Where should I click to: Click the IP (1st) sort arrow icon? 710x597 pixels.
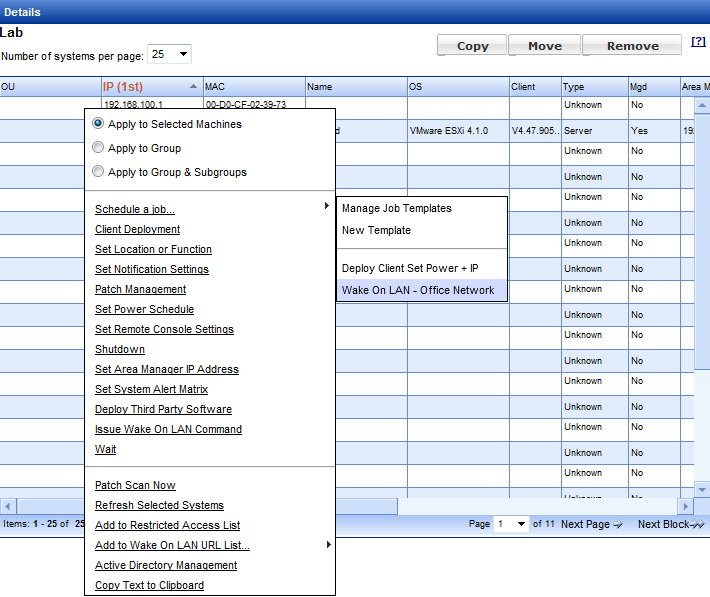pos(193,87)
